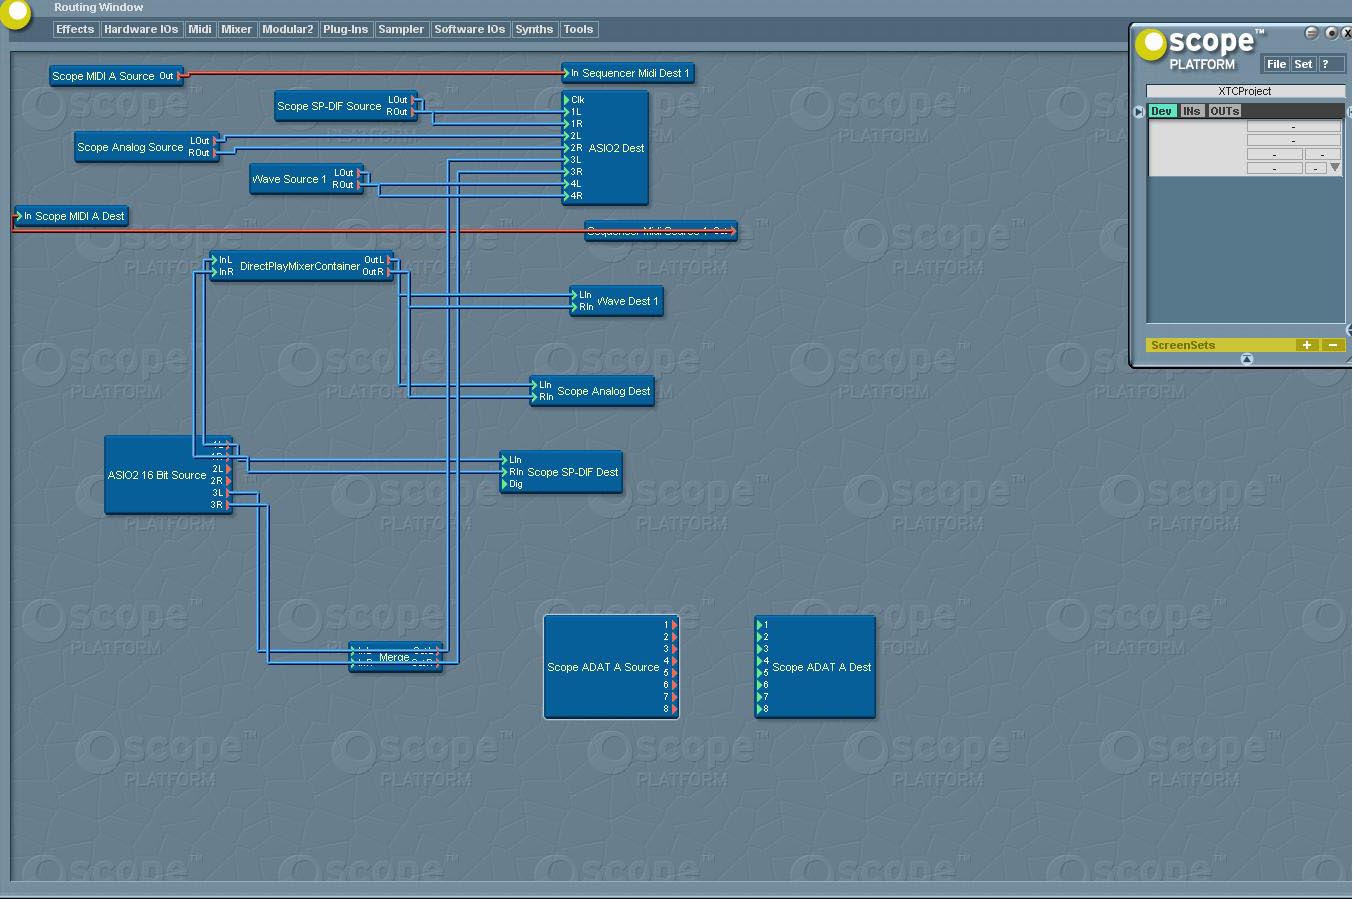Click the striped round button in Scope Platform titlebar
The image size is (1353, 899).
[1311, 33]
